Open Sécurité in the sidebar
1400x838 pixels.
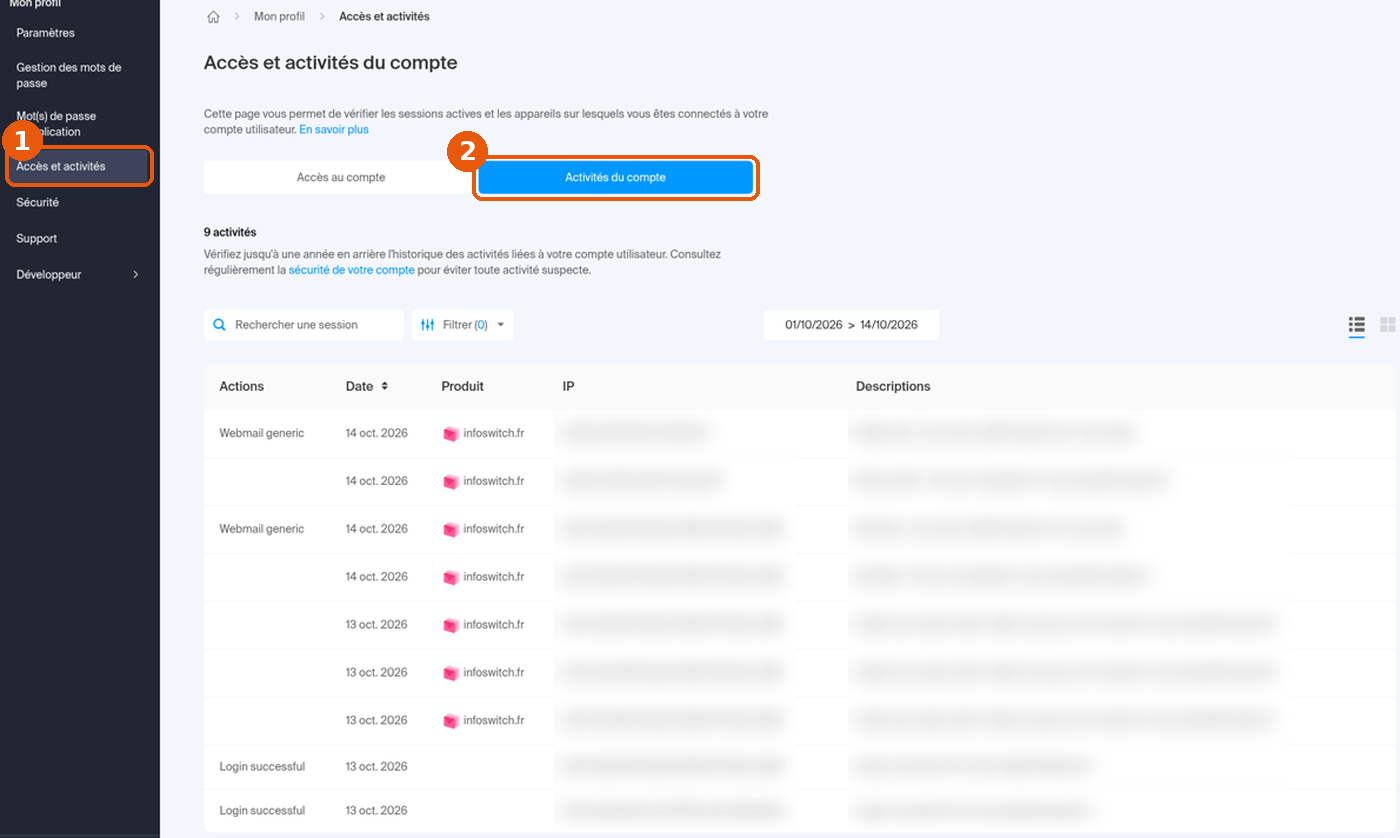point(38,202)
